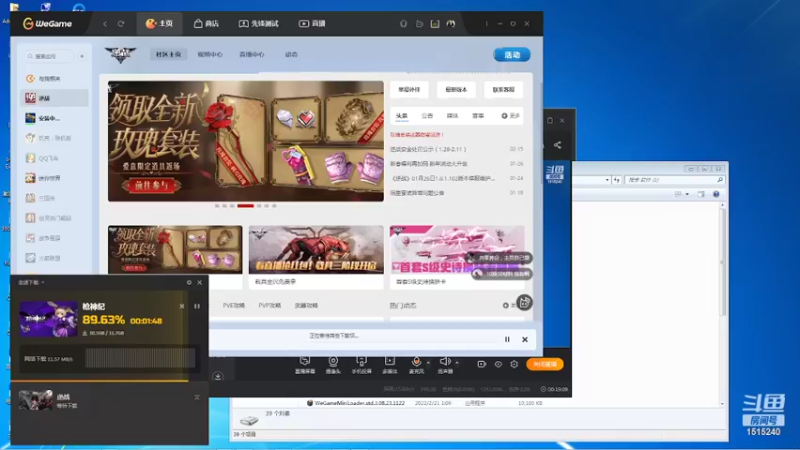Open the PVE攻略 tab
This screenshot has width=800, height=450.
click(x=234, y=306)
